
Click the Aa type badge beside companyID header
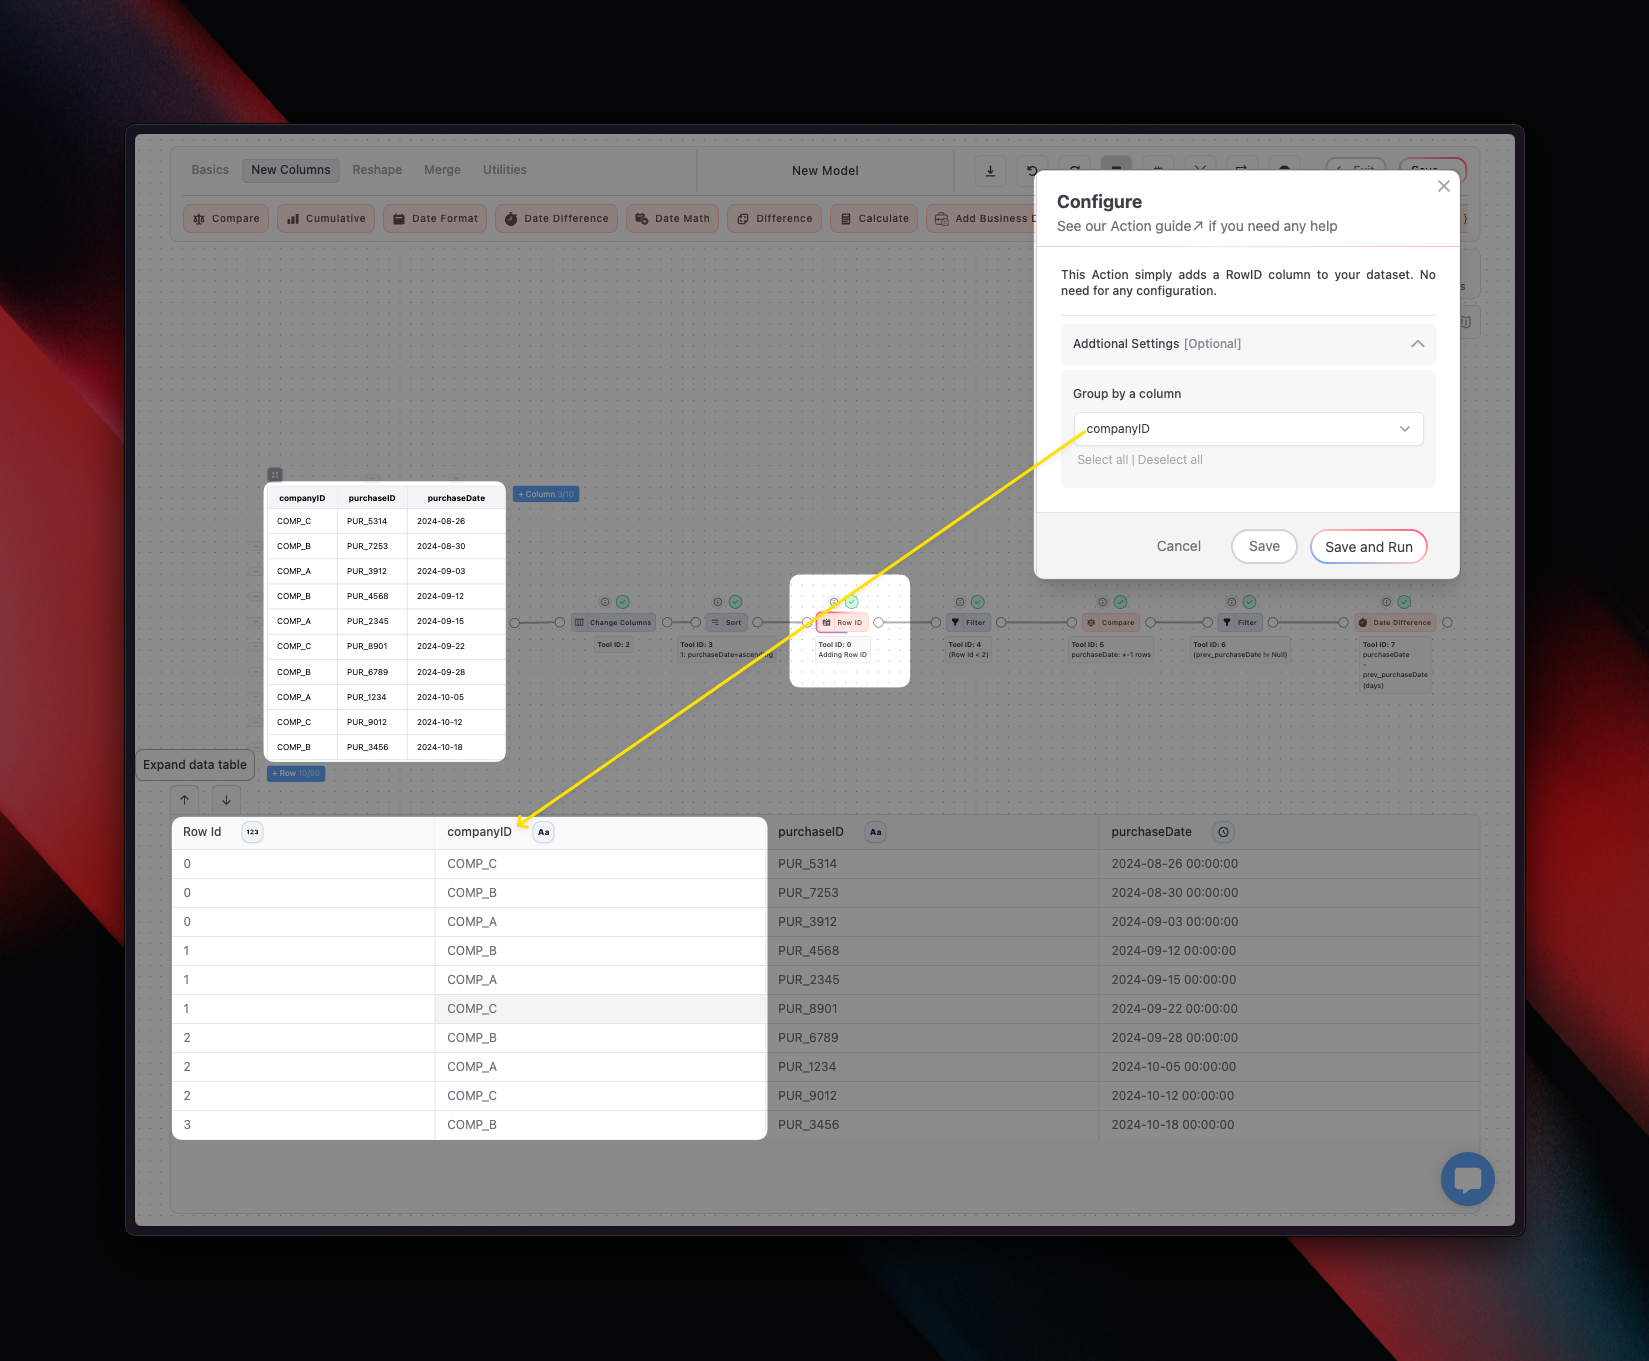click(x=544, y=832)
